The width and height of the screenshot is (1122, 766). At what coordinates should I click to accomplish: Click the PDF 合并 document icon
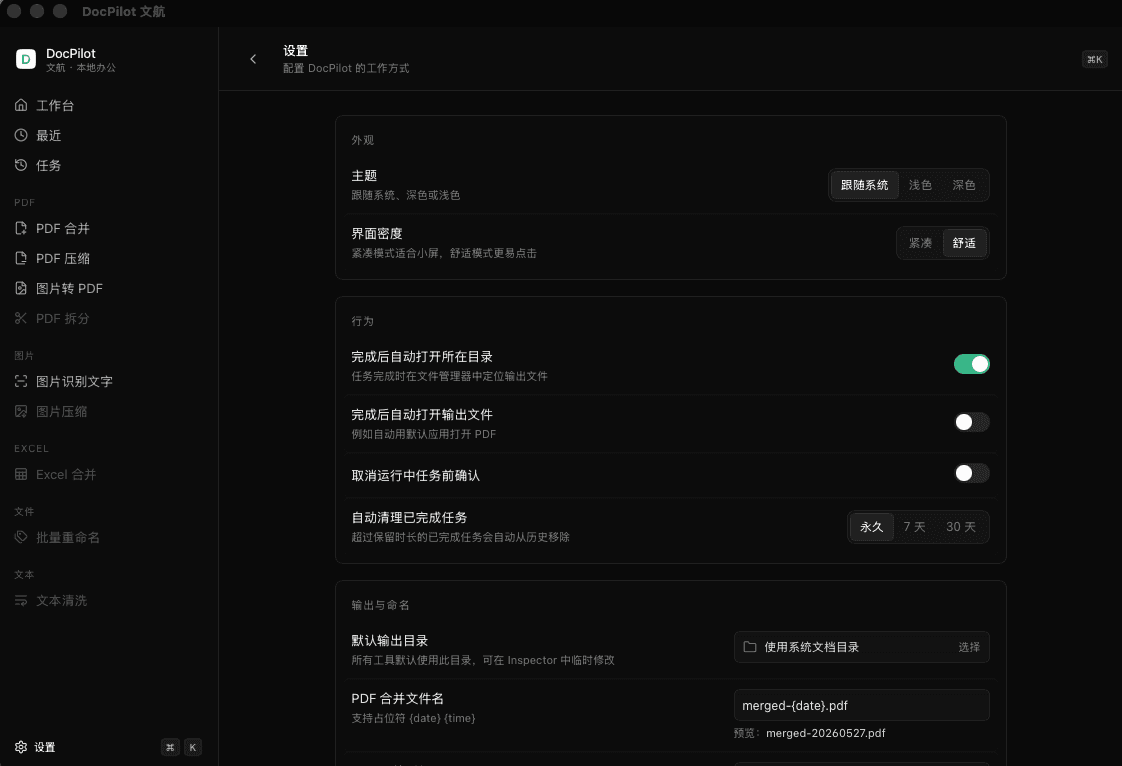[21, 228]
